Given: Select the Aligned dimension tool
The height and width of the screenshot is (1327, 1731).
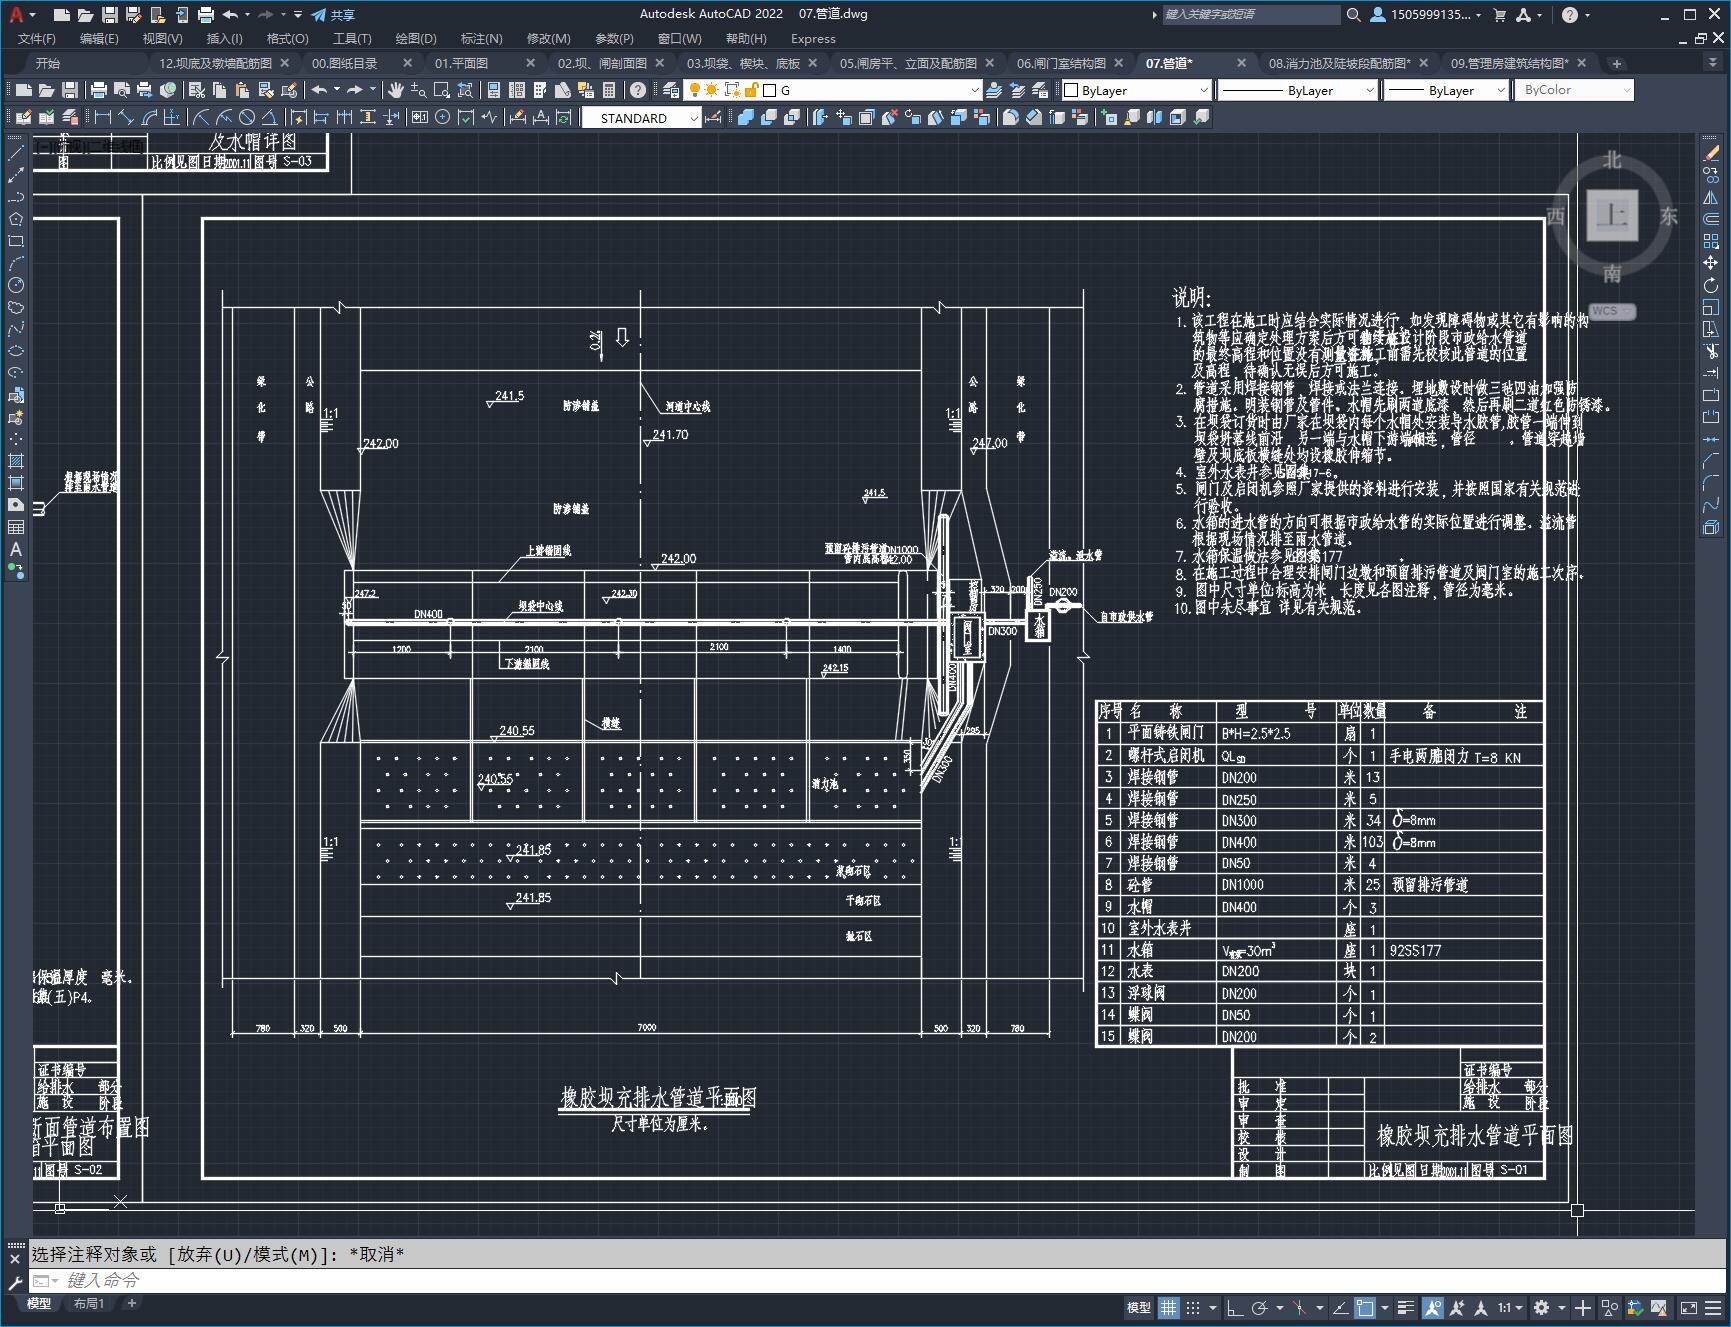Looking at the screenshot, I should pos(125,117).
